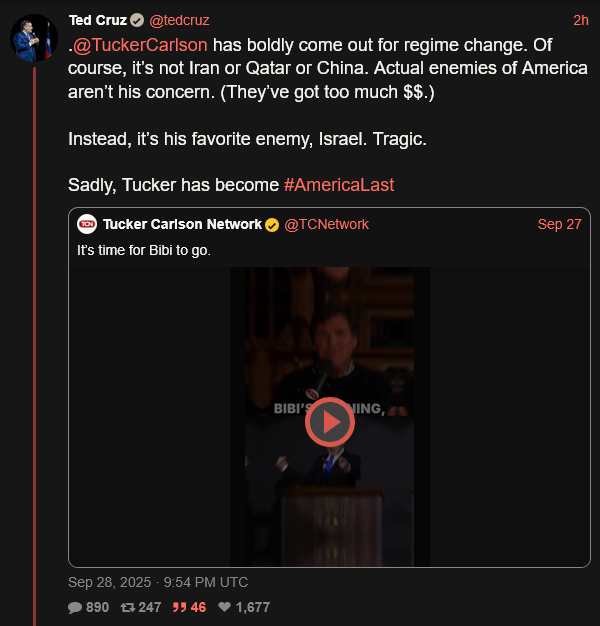Click the Sep 28, 2025 full timestamp
The image size is (600, 626).
(x=158, y=582)
